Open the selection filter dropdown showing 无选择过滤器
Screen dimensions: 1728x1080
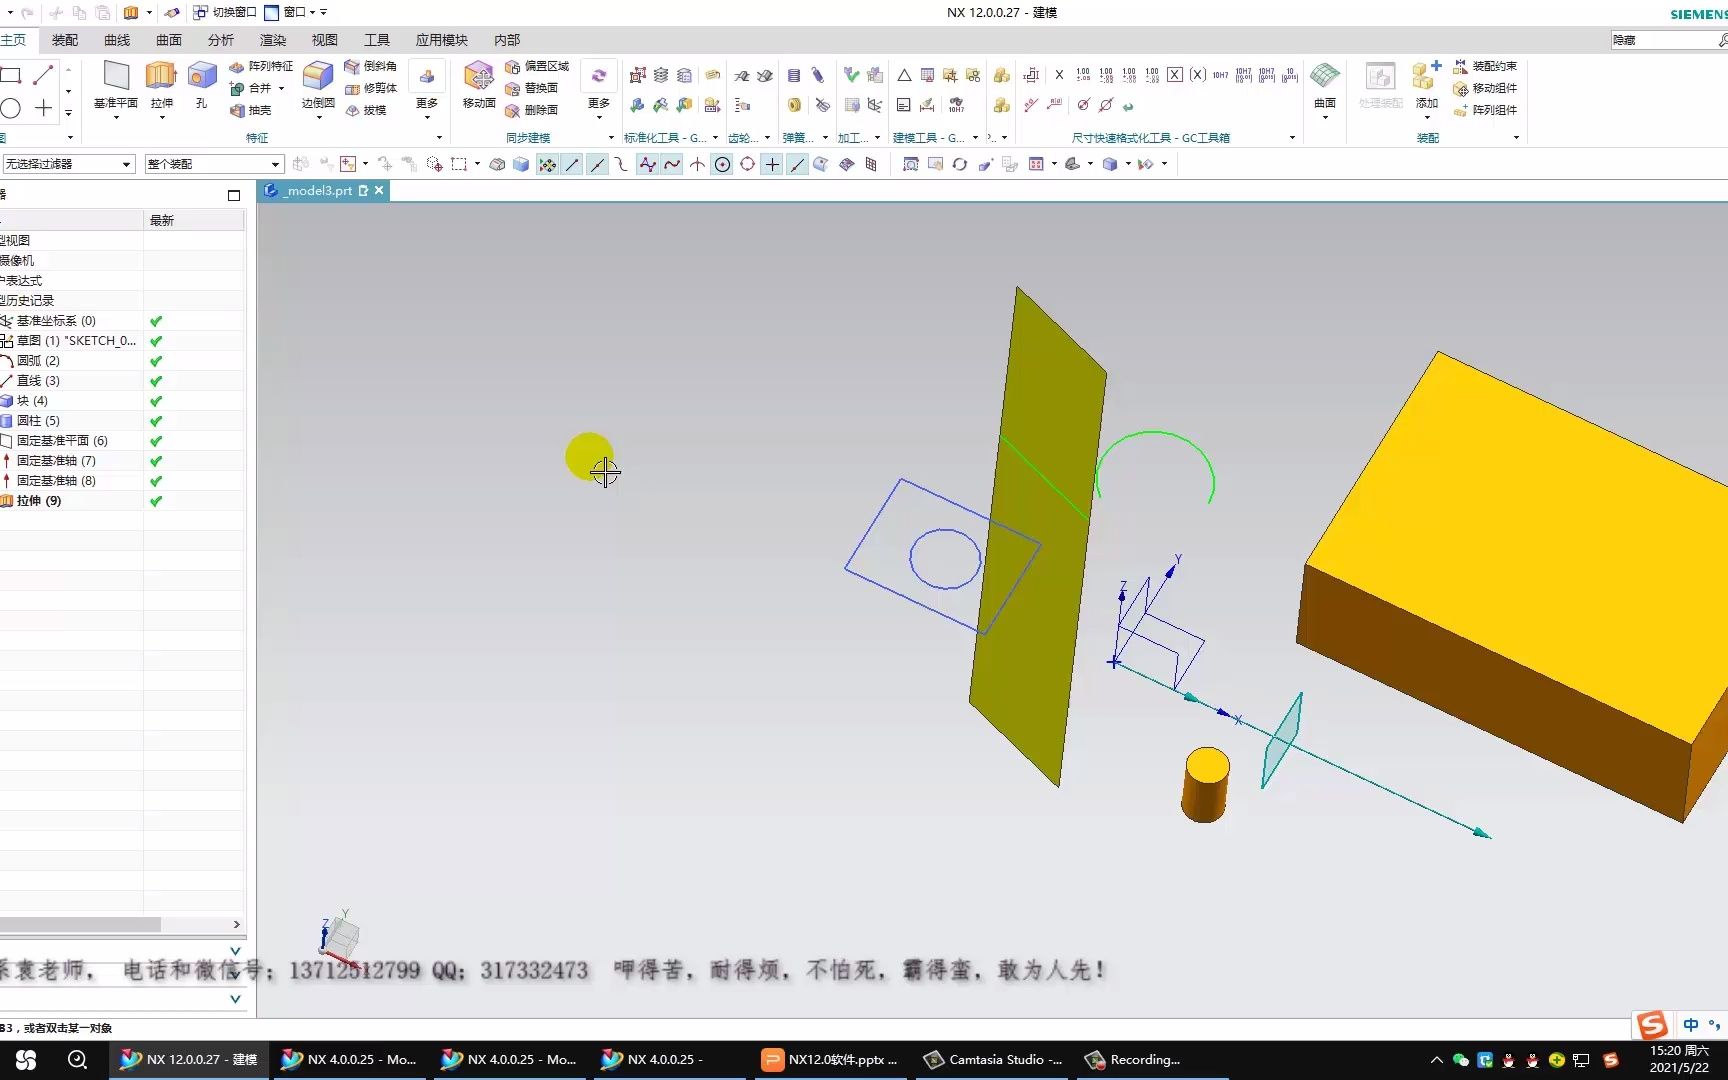[126, 163]
